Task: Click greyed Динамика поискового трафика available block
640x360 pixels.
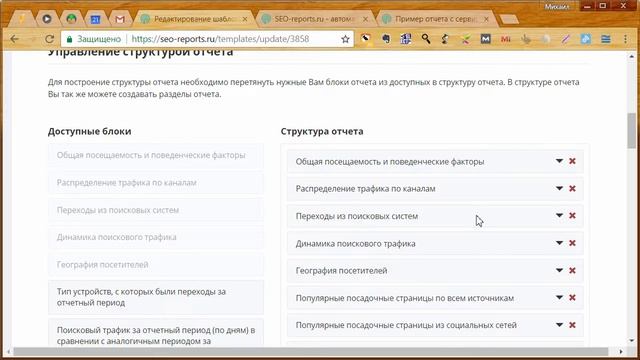Action: (156, 237)
